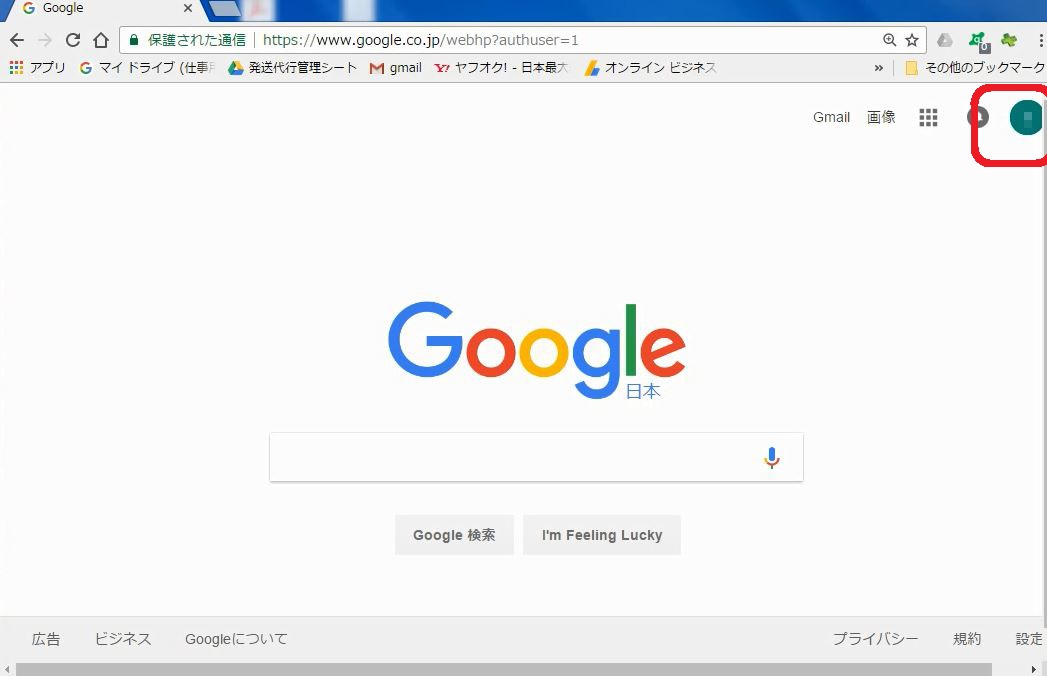Open the 設定 footer link

tap(1029, 639)
